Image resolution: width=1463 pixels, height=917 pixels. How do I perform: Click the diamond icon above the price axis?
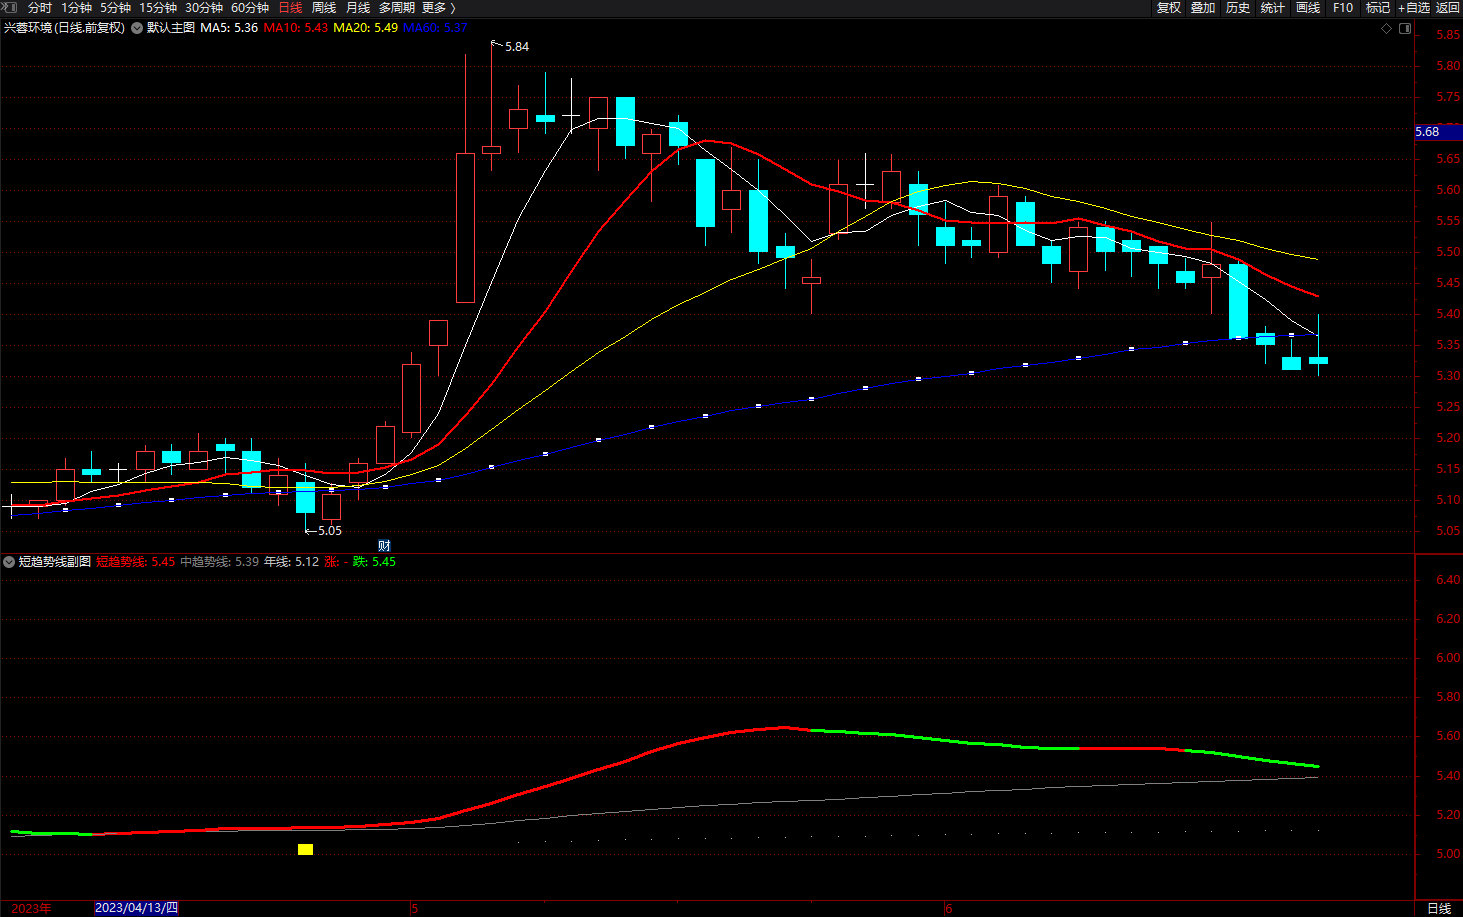1386,28
